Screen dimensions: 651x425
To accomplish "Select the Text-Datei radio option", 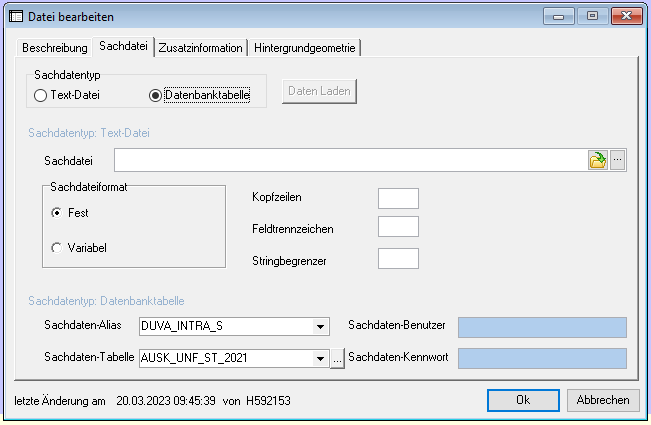I will point(40,96).
